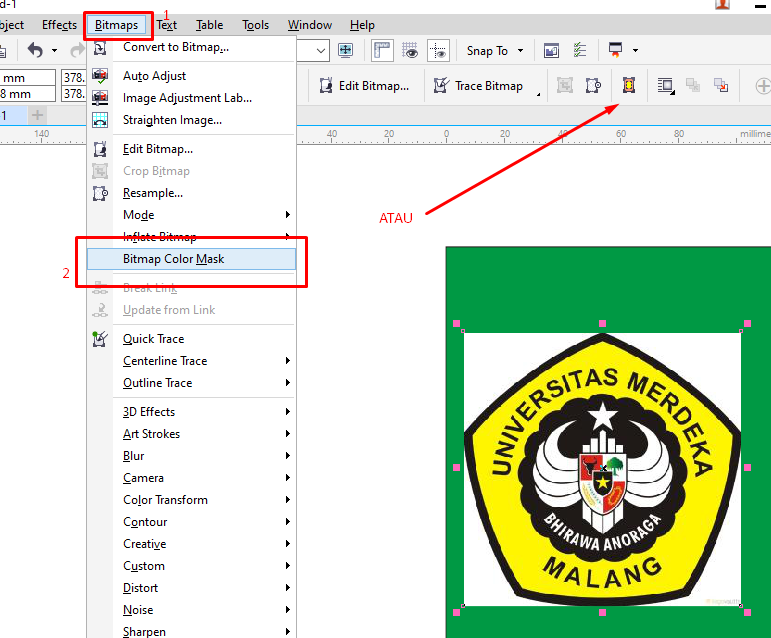This screenshot has height=638, width=771.
Task: Click the Bitmap Color Mask toolbar icon
Action: tap(629, 86)
